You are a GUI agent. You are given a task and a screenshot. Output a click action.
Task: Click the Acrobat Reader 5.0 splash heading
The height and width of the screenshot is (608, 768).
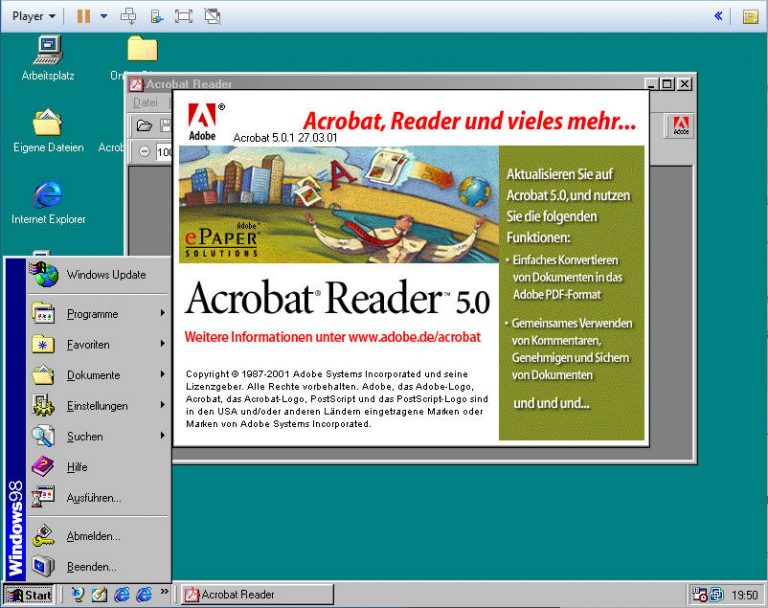point(337,297)
